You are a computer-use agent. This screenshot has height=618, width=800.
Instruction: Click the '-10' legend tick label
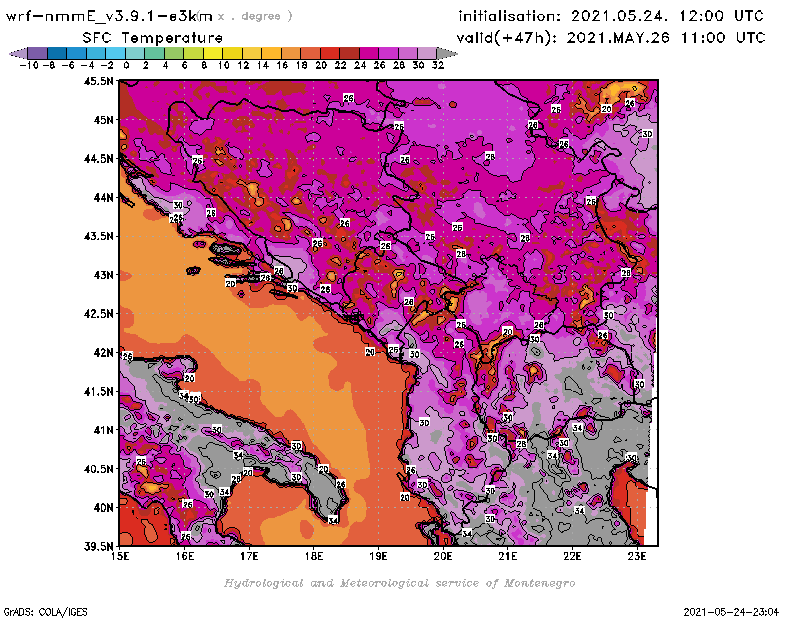click(29, 65)
